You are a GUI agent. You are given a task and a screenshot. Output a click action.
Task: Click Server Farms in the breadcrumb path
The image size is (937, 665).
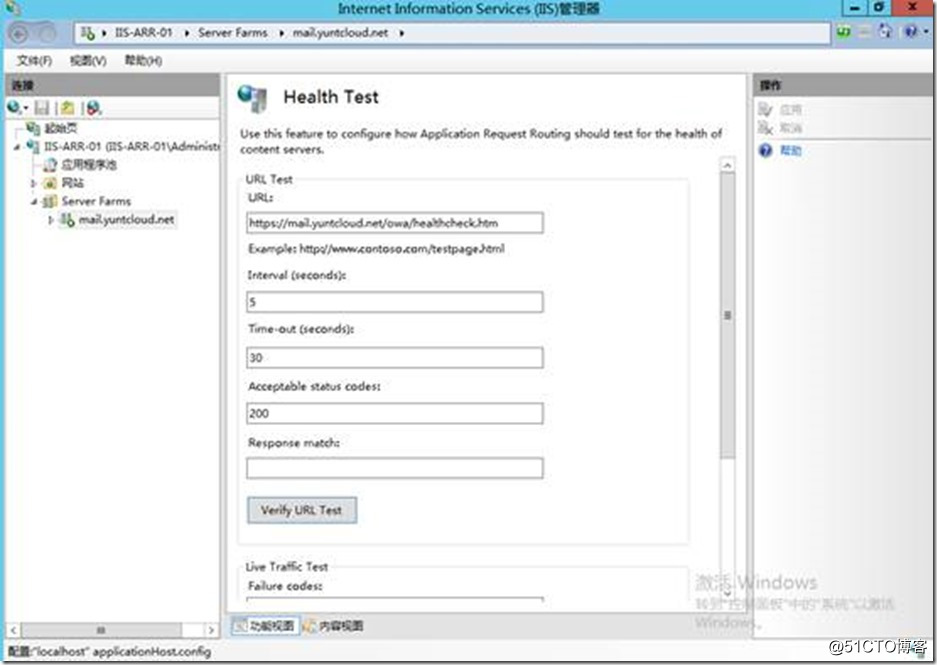[232, 33]
